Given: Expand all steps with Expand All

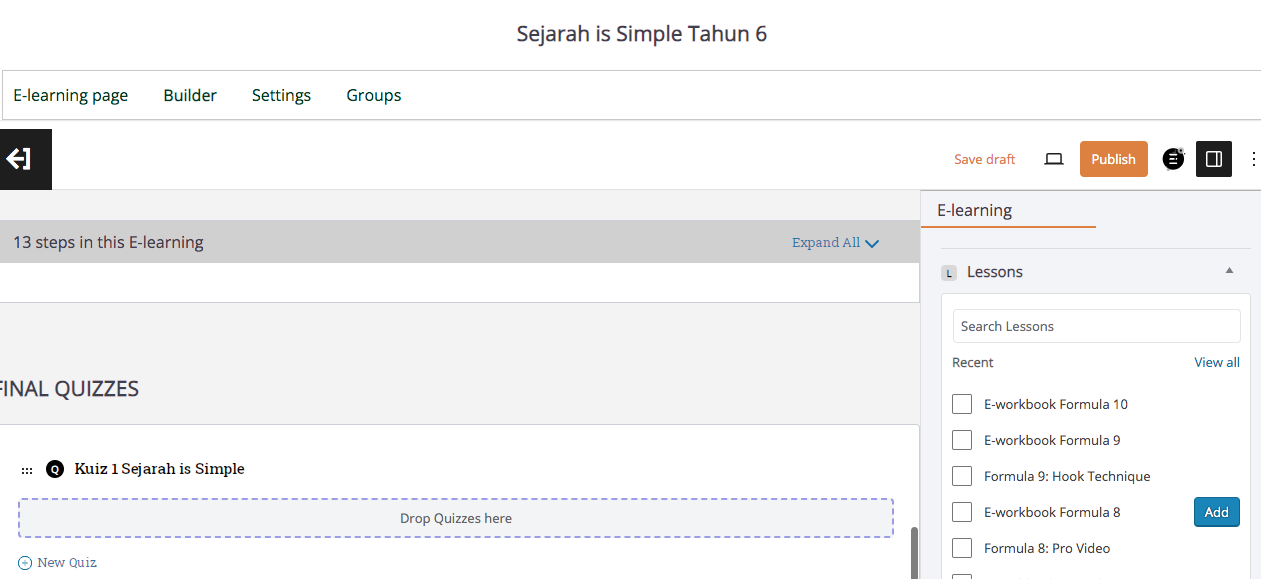Looking at the screenshot, I should [834, 242].
